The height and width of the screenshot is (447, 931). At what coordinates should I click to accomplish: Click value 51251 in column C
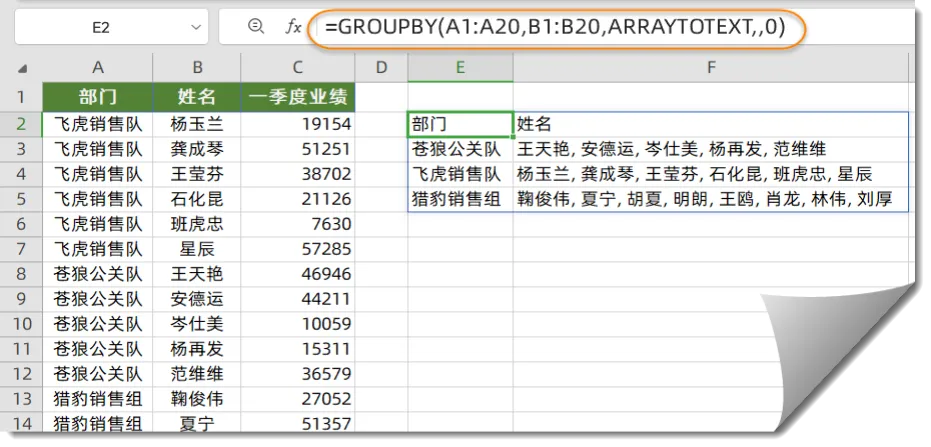(x=298, y=149)
